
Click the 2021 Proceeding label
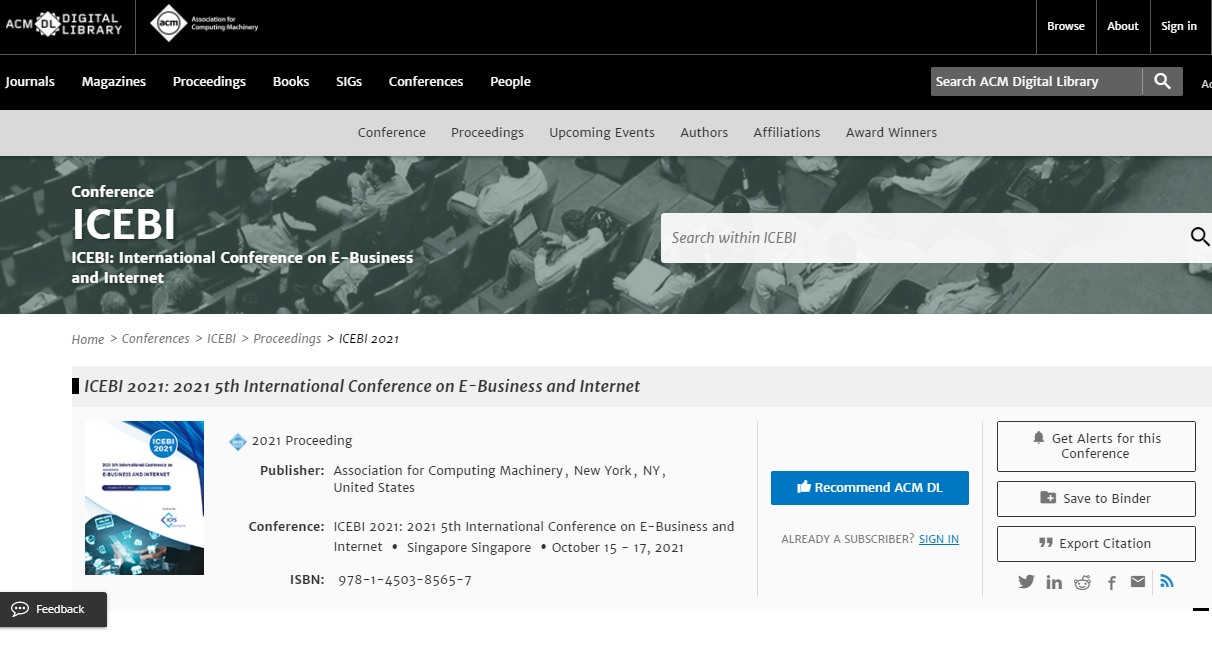point(302,441)
